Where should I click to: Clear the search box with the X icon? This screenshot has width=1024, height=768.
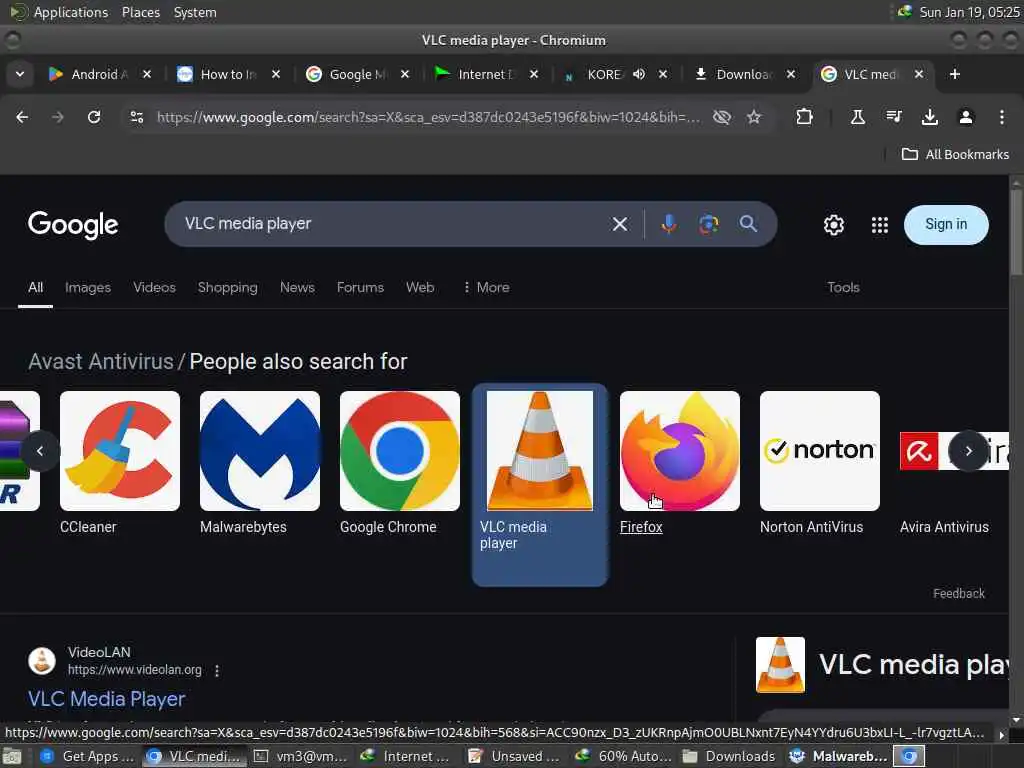620,225
